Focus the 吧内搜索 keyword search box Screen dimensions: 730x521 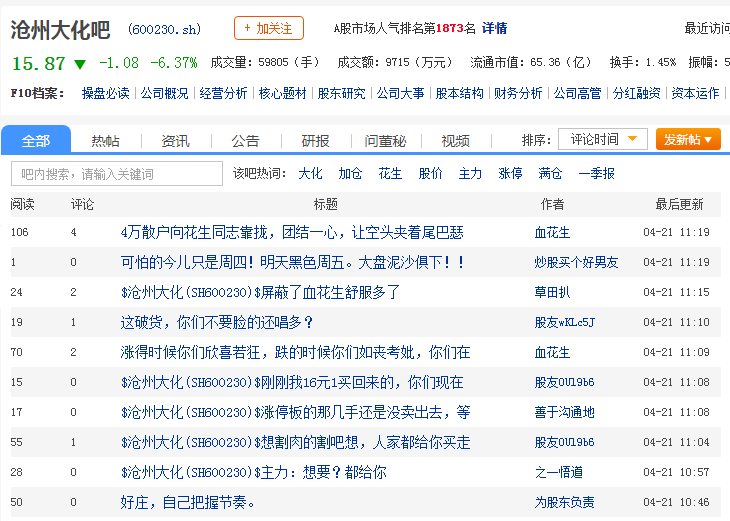pyautogui.click(x=117, y=174)
